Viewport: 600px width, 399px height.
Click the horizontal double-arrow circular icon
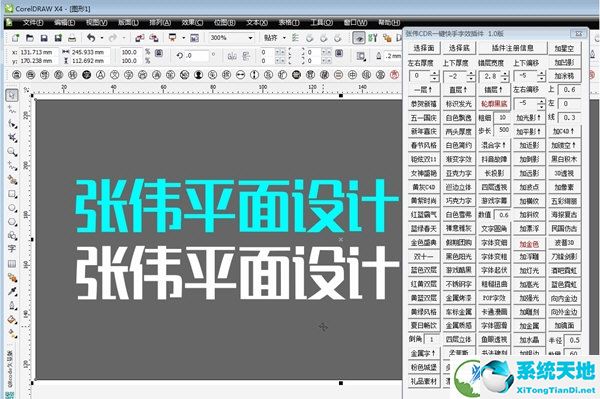[x=240, y=75]
